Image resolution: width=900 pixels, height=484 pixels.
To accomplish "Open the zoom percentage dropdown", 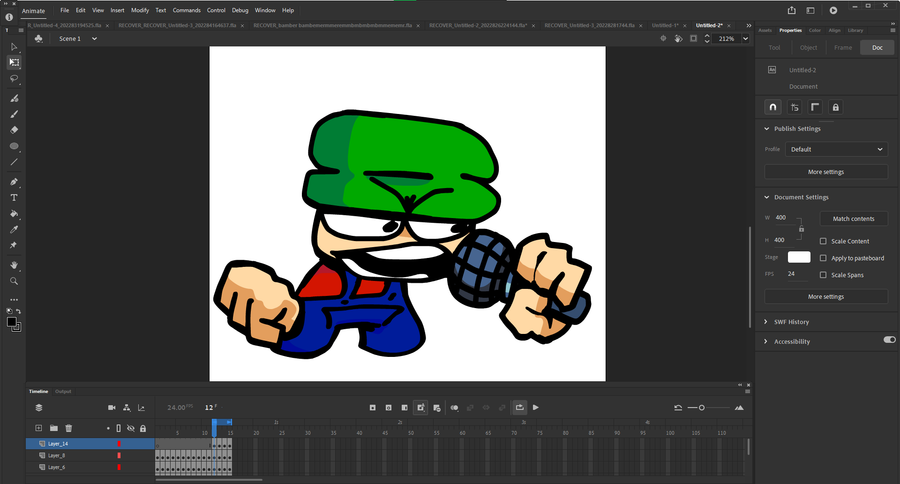I will [x=746, y=38].
